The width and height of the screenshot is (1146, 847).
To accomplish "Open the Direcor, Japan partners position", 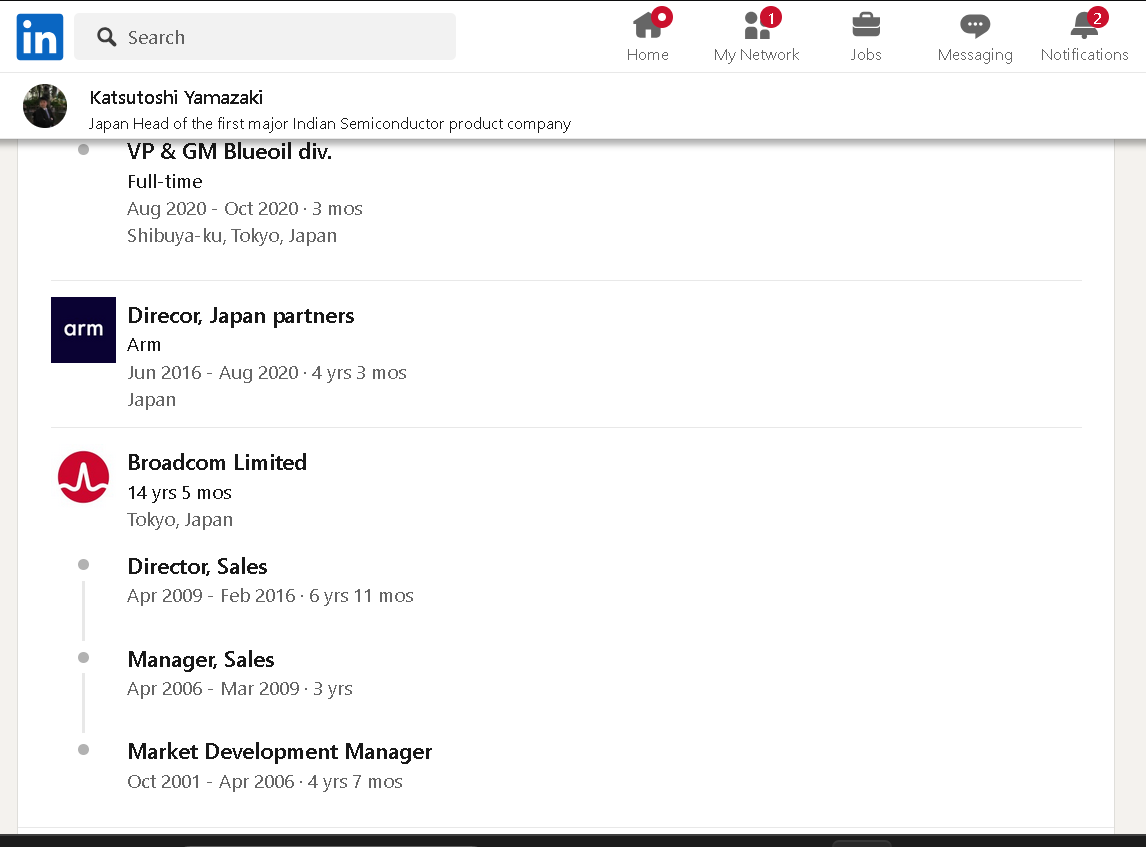I will click(240, 316).
